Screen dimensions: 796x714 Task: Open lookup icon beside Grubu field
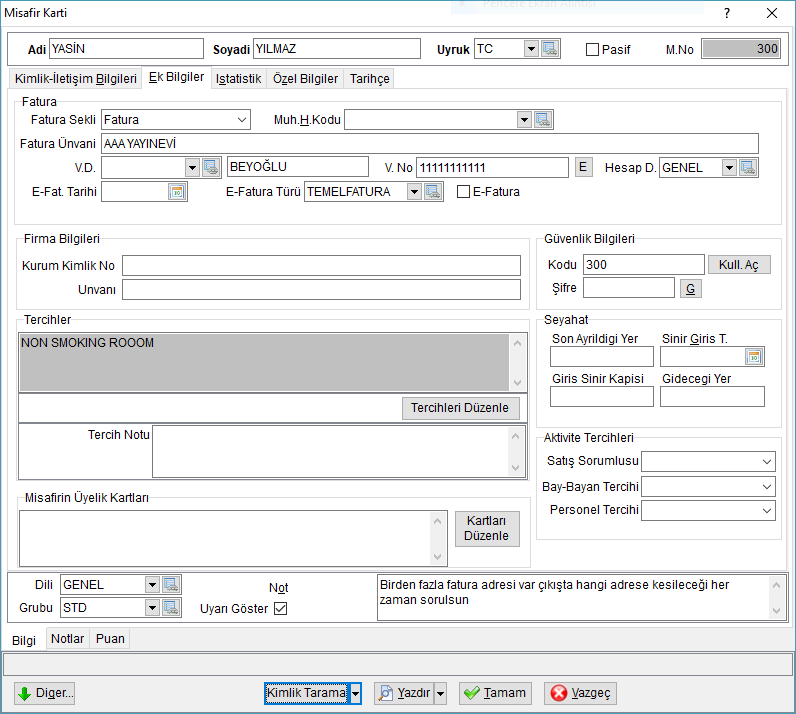tap(171, 607)
